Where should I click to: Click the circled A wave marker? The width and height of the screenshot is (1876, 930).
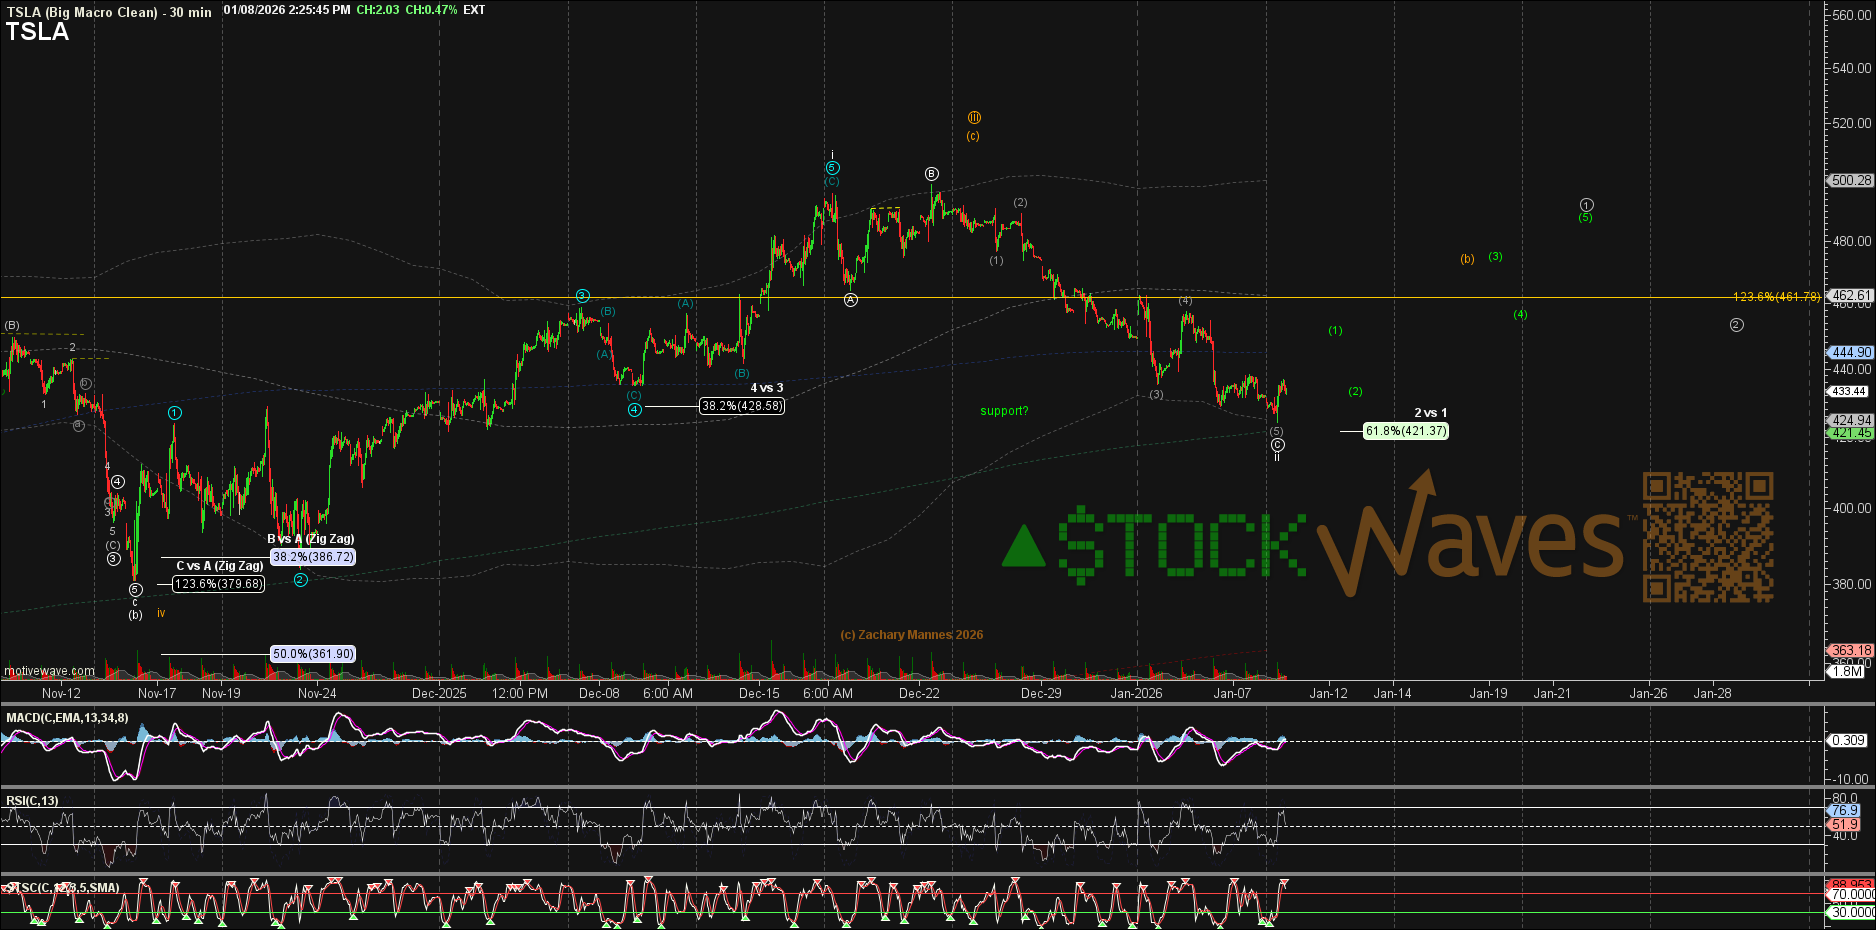coord(851,300)
